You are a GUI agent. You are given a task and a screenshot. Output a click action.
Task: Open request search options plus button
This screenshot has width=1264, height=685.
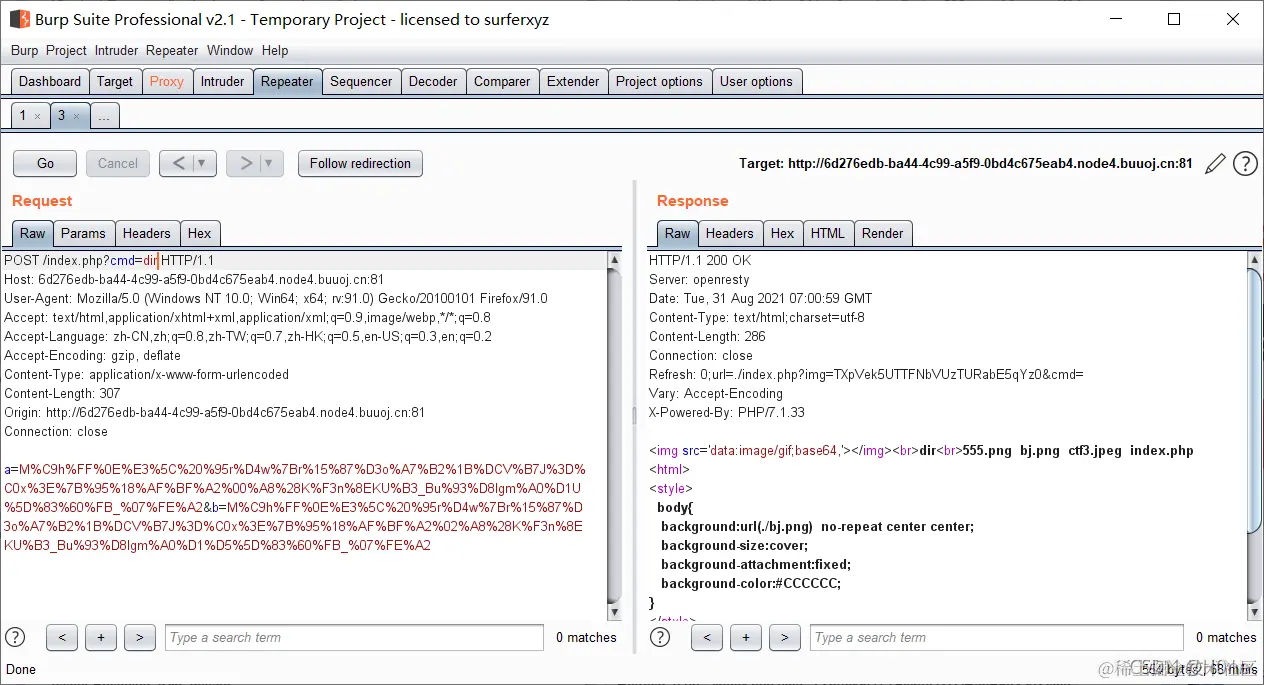[x=101, y=637]
